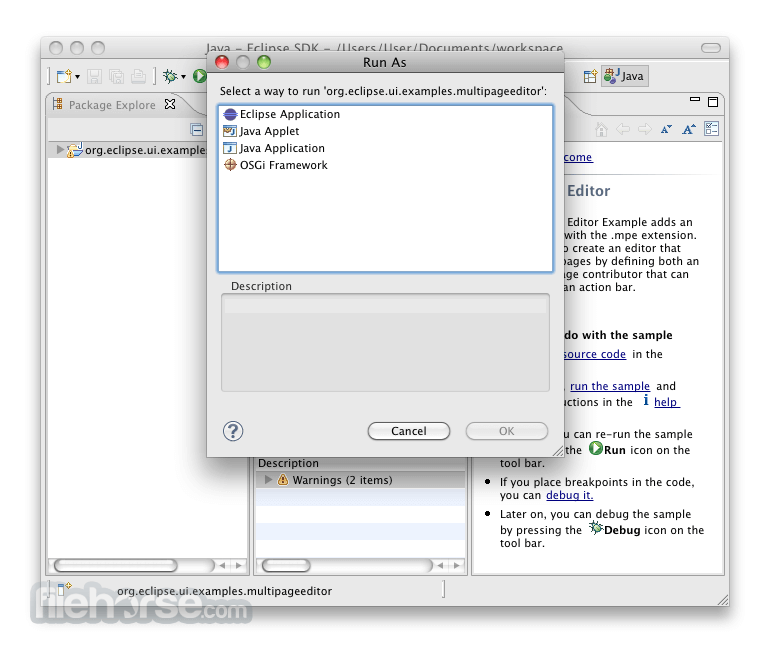Open the 'run the sample' link

tap(610, 386)
